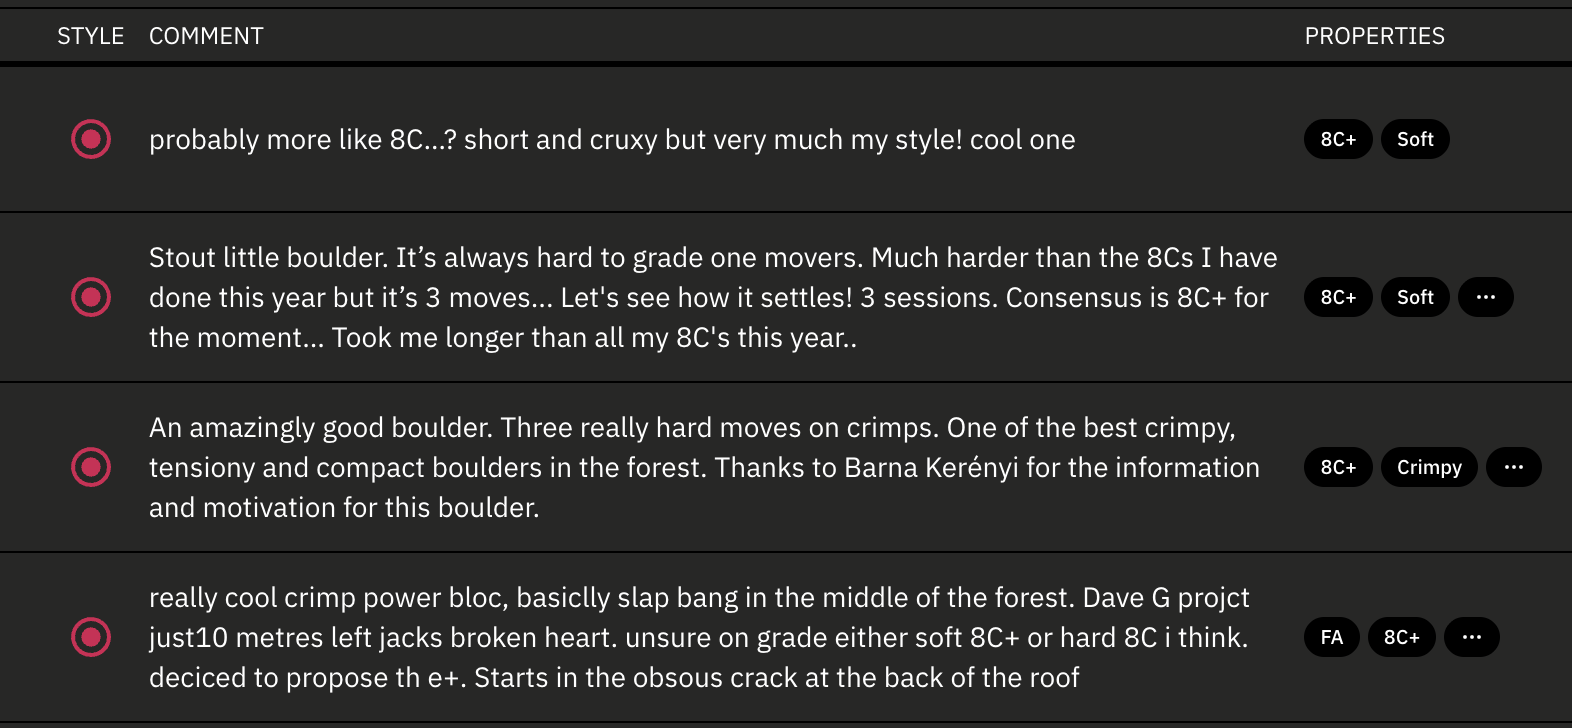Click the style icon next to 'An amazingly good boulder'
Screen dimensions: 1572x728
click(x=91, y=467)
